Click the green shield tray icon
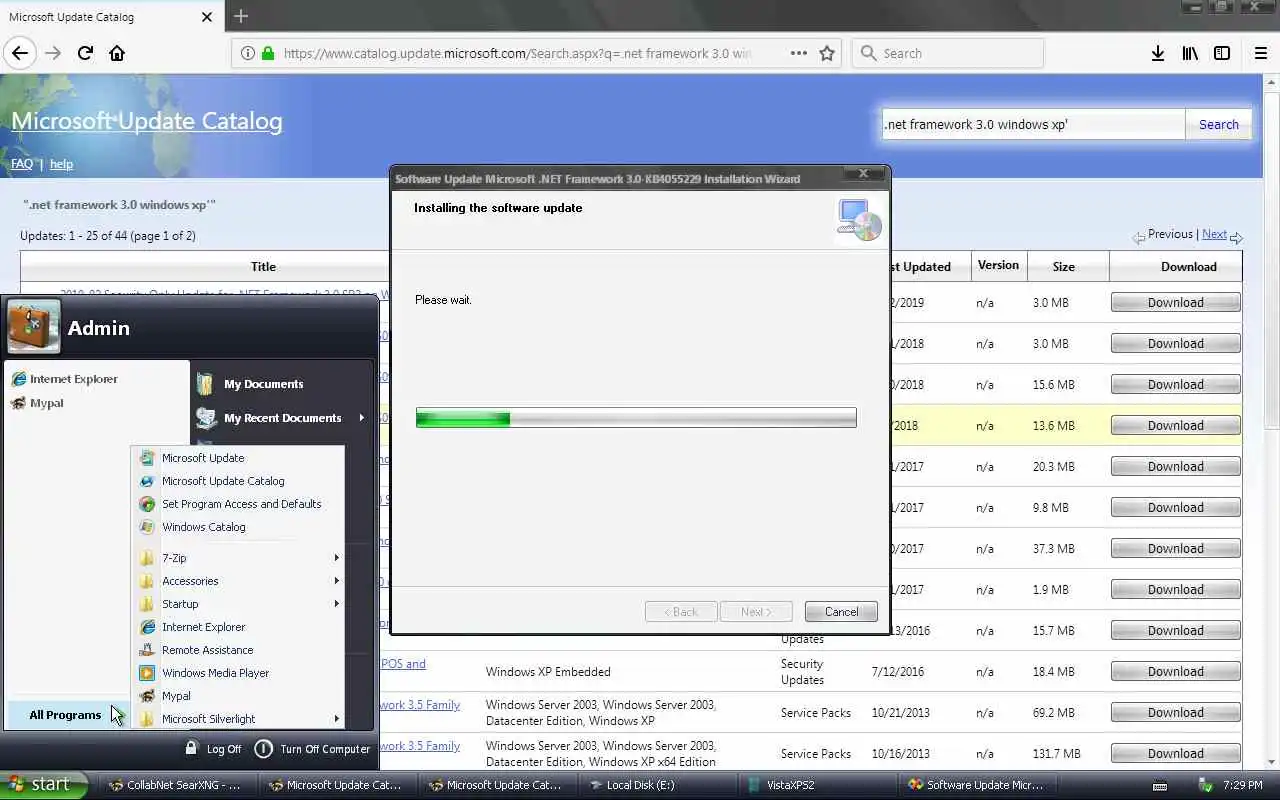This screenshot has width=1280, height=800. pyautogui.click(x=1206, y=785)
